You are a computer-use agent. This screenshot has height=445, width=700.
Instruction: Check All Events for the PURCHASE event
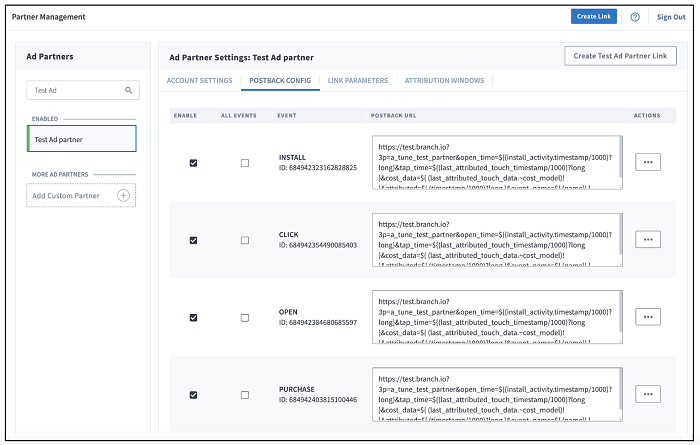(x=245, y=395)
